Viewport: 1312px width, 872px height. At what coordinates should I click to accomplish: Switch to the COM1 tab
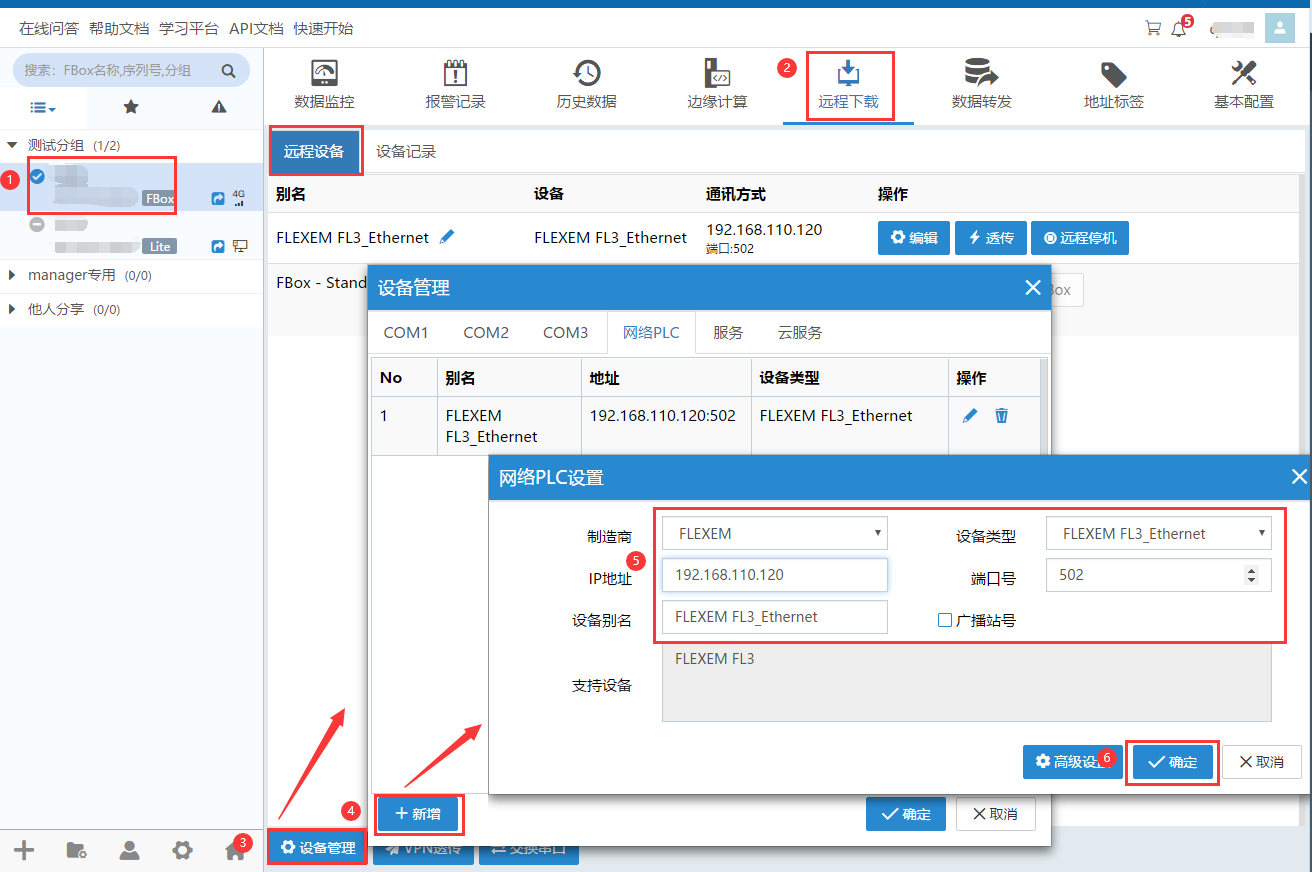406,332
